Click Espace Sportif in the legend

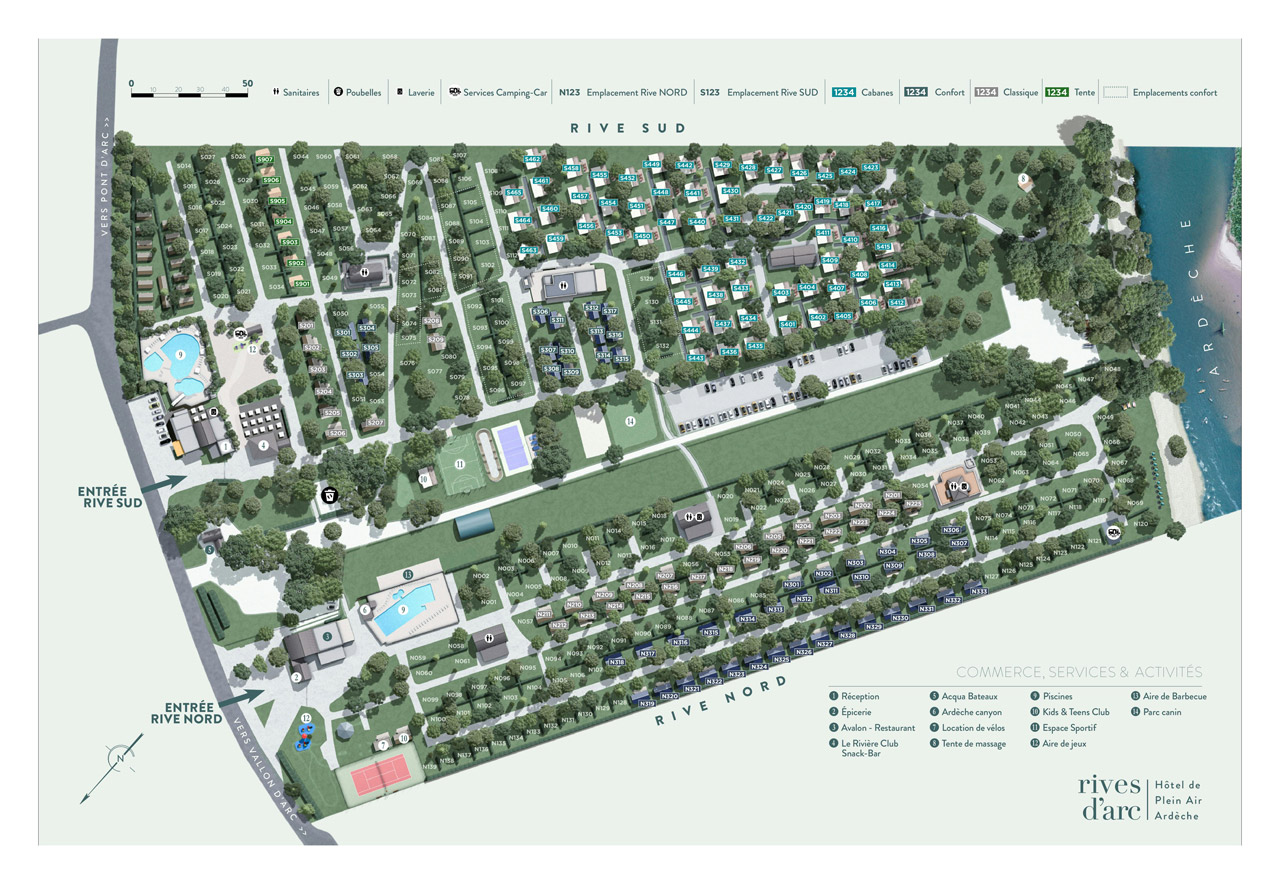coord(1063,728)
